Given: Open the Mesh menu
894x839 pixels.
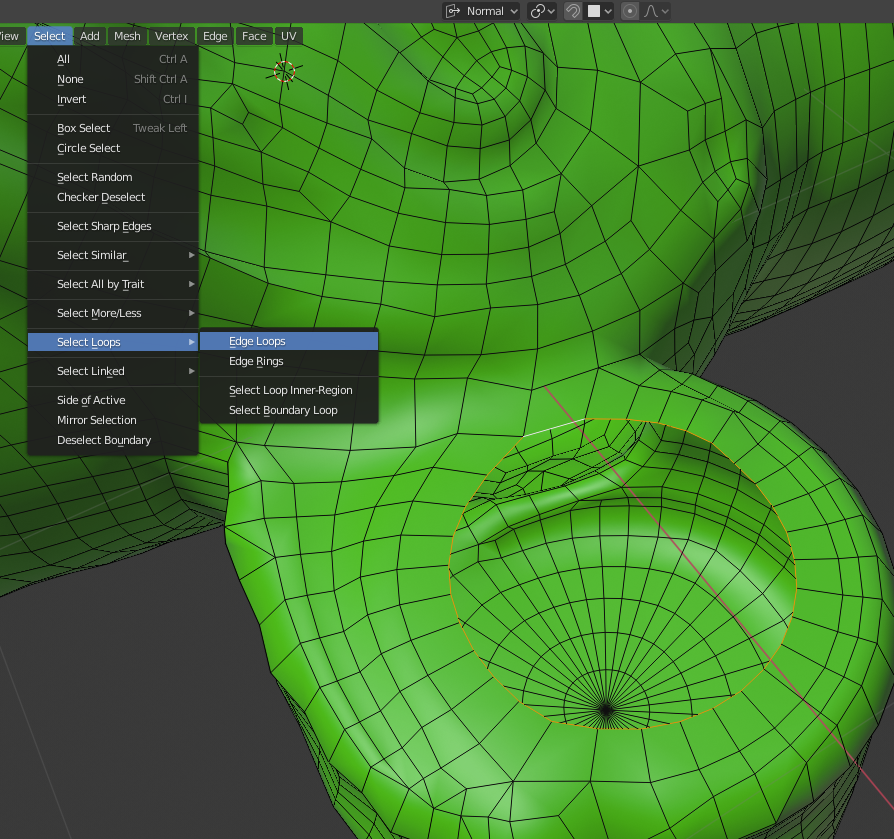Looking at the screenshot, I should pos(127,36).
